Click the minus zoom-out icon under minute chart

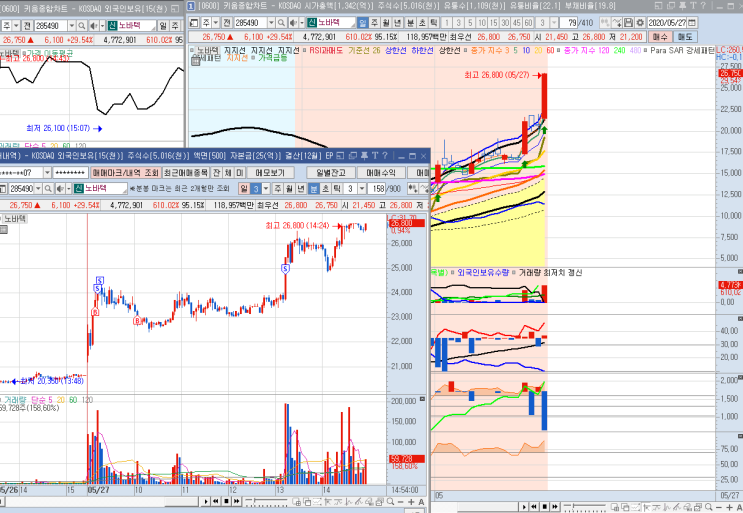(x=401, y=502)
